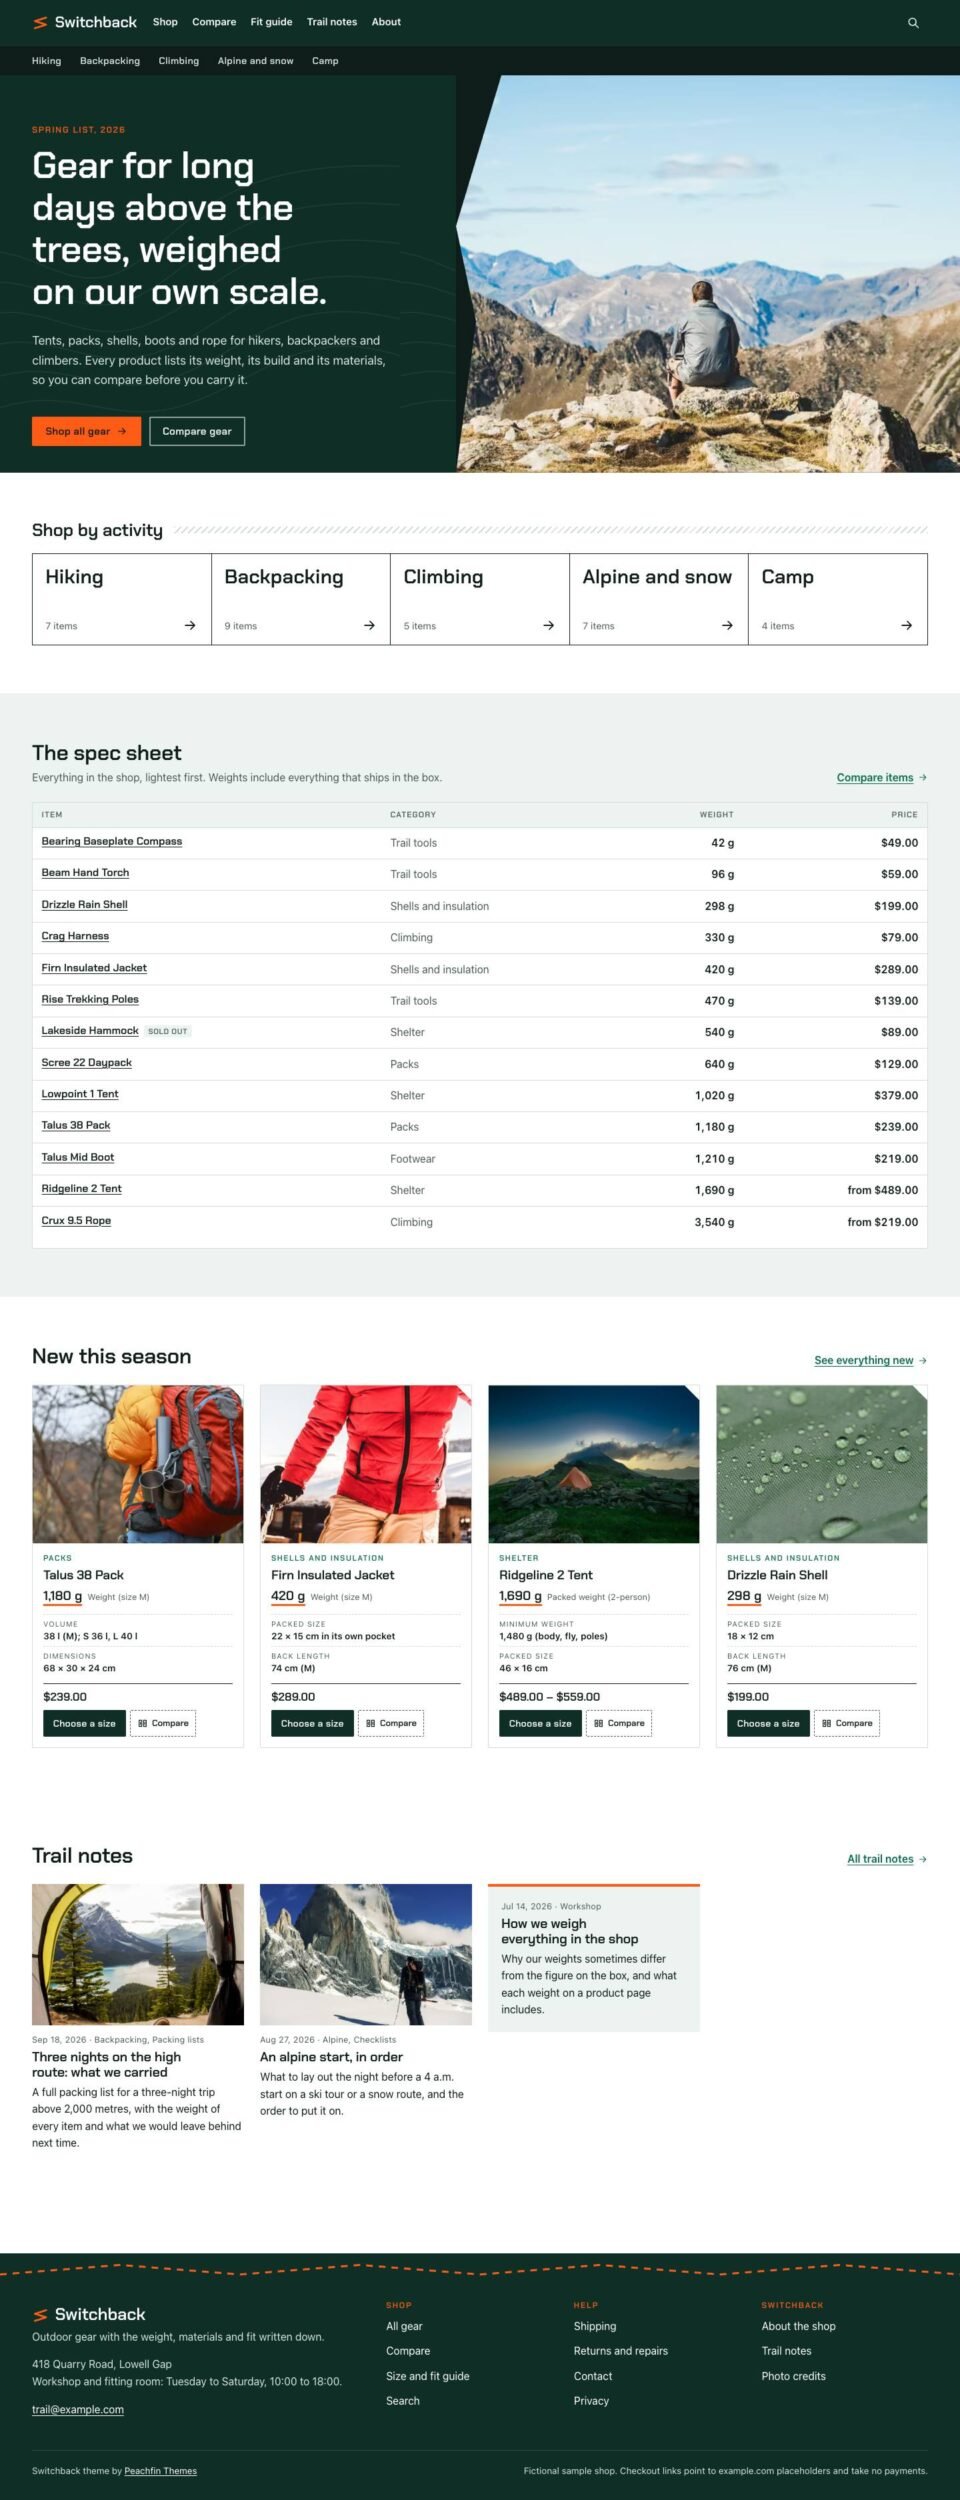Screen dimensions: 960x2500
Task: Open the Crux 9.5 Rope item
Action: (x=76, y=1221)
